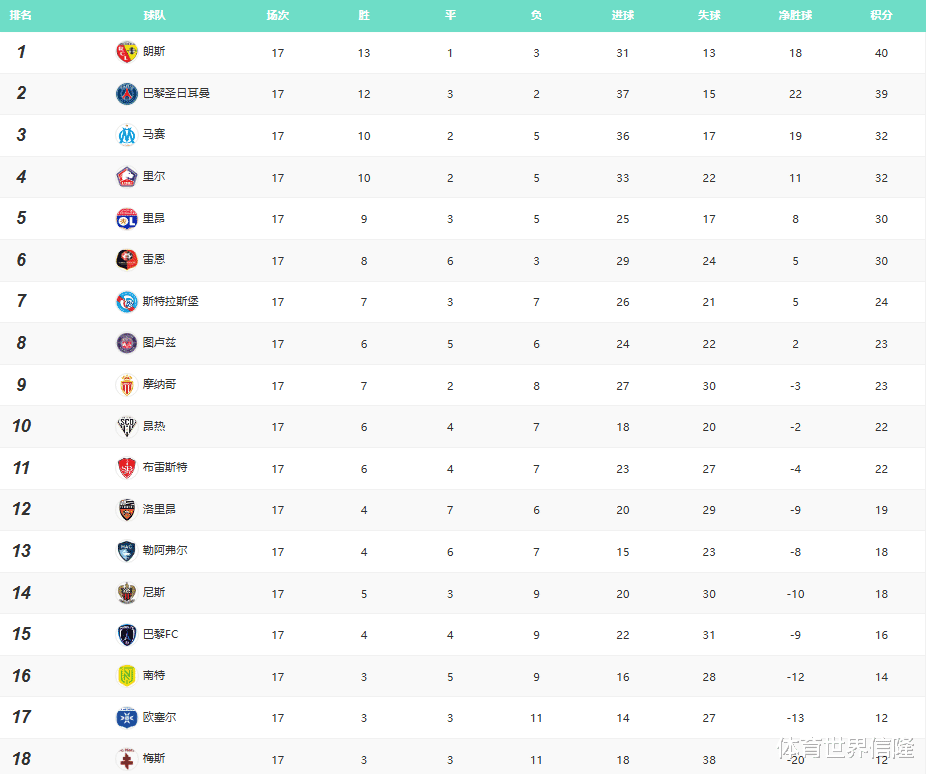Open the 巴黎圣日耳曼 team name link
This screenshot has height=774, width=926.
pos(176,93)
